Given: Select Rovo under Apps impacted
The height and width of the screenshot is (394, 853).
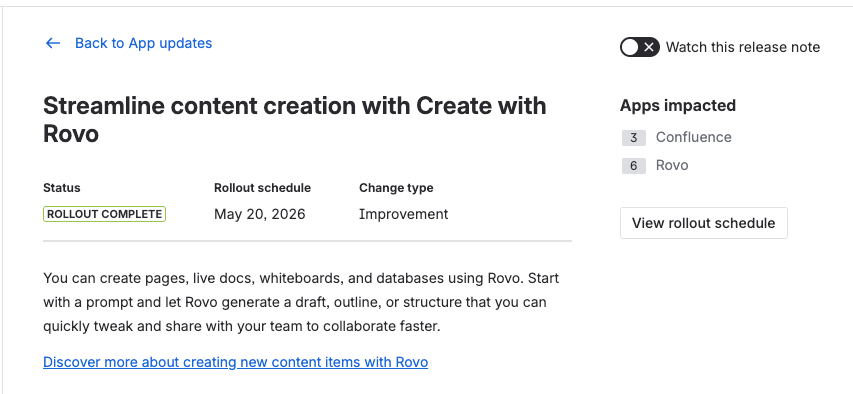Looking at the screenshot, I should pyautogui.click(x=672, y=165).
